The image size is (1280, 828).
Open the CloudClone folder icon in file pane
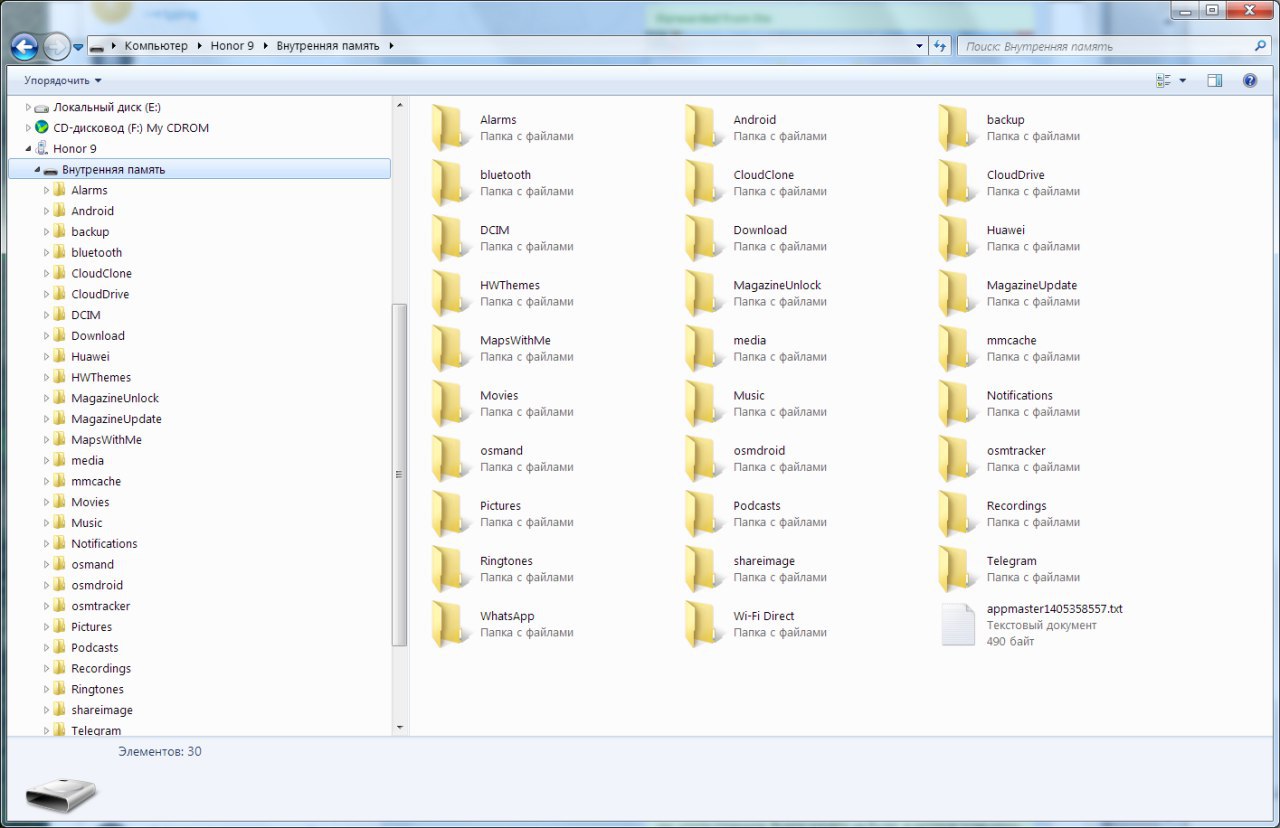click(704, 183)
